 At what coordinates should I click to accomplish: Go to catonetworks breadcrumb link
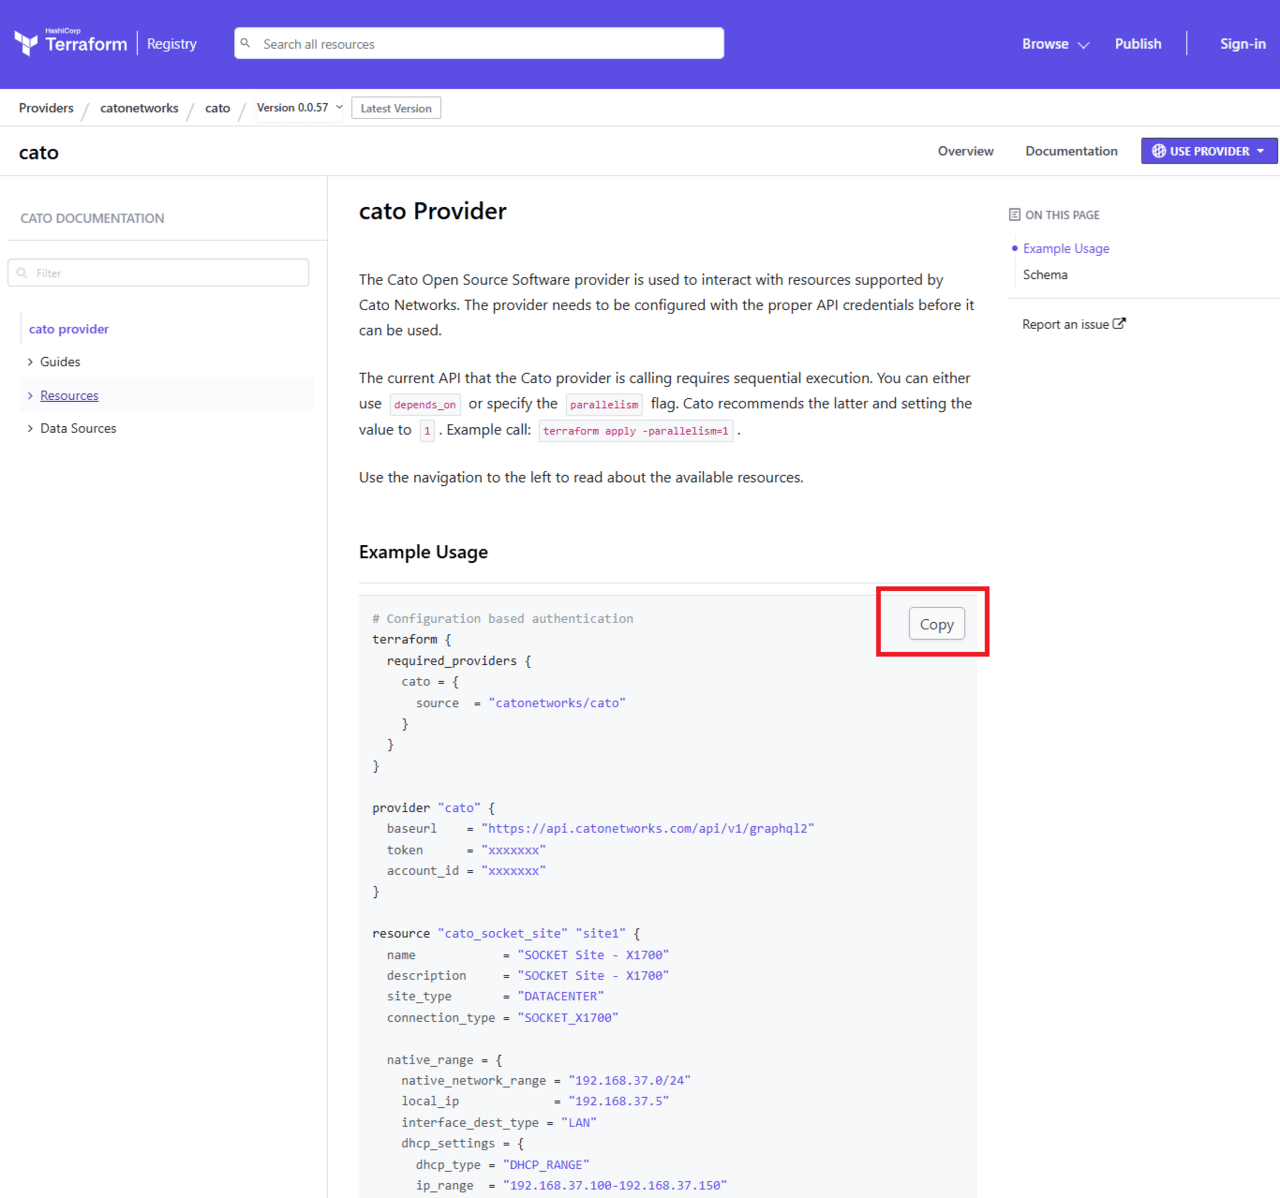(x=139, y=108)
